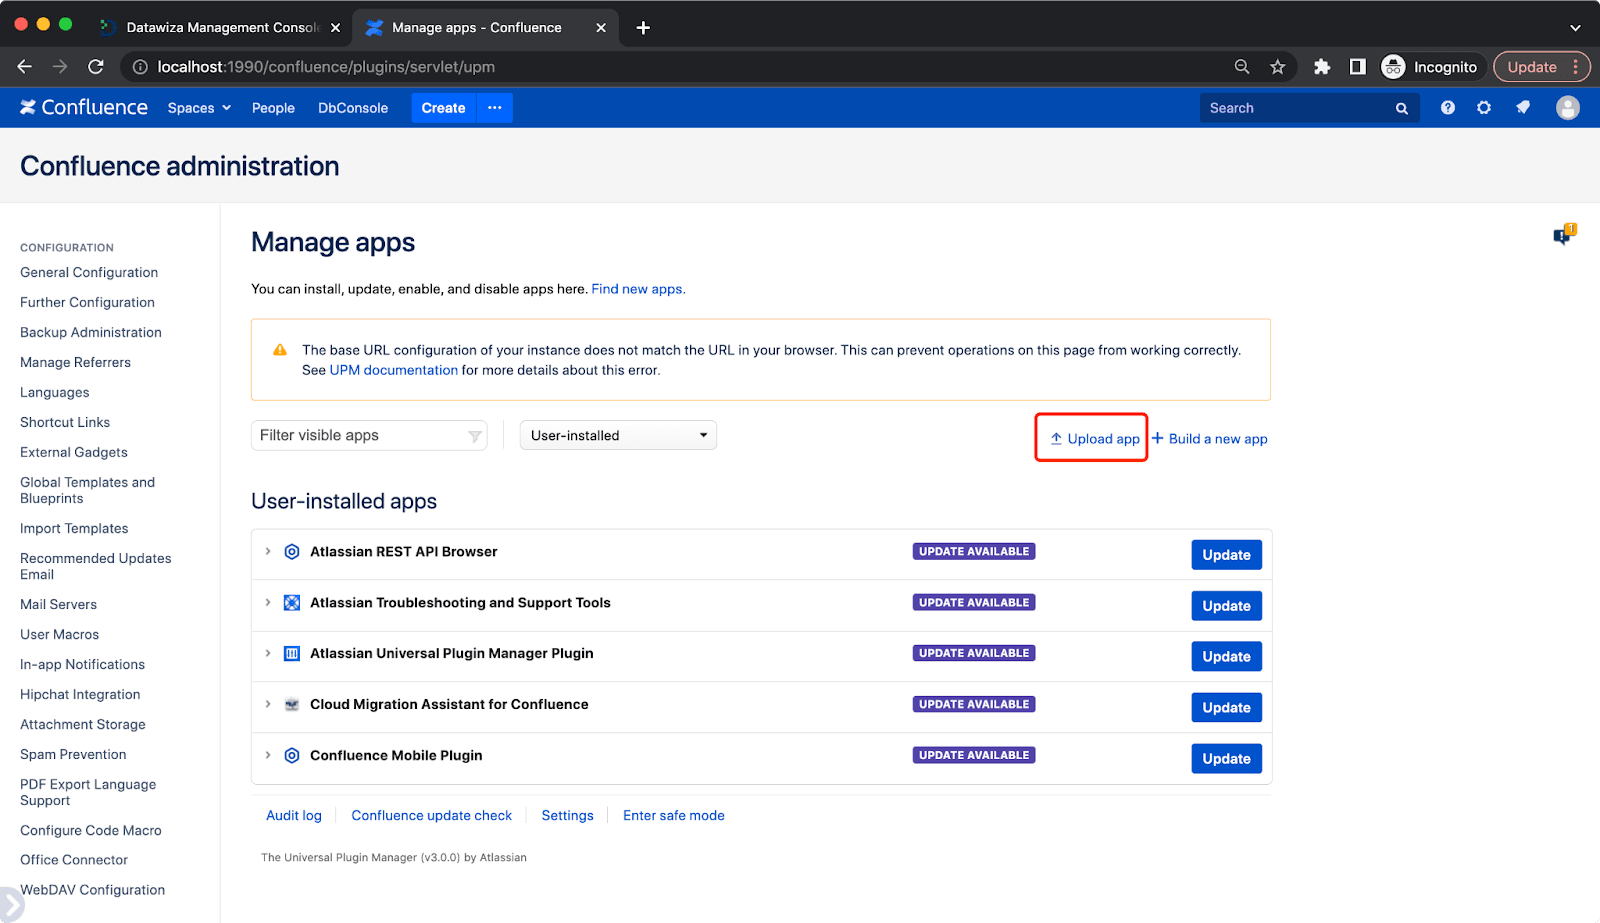The image size is (1600, 923).
Task: Open the UPM documentation link
Action: point(394,370)
